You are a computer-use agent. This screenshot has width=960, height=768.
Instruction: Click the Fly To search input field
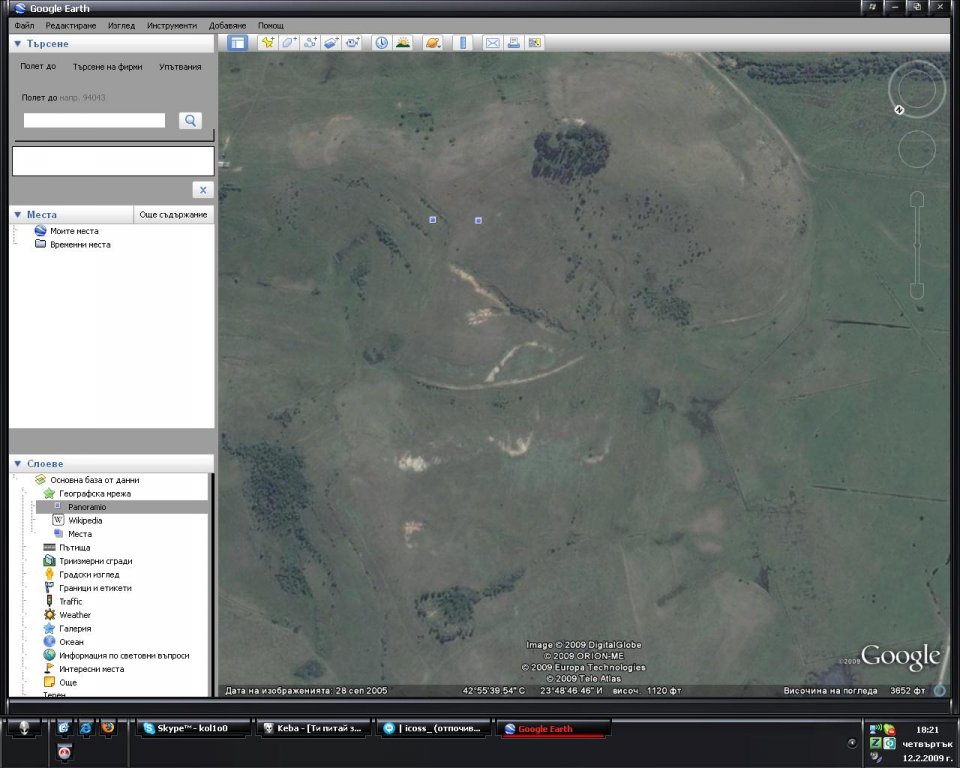click(x=94, y=120)
